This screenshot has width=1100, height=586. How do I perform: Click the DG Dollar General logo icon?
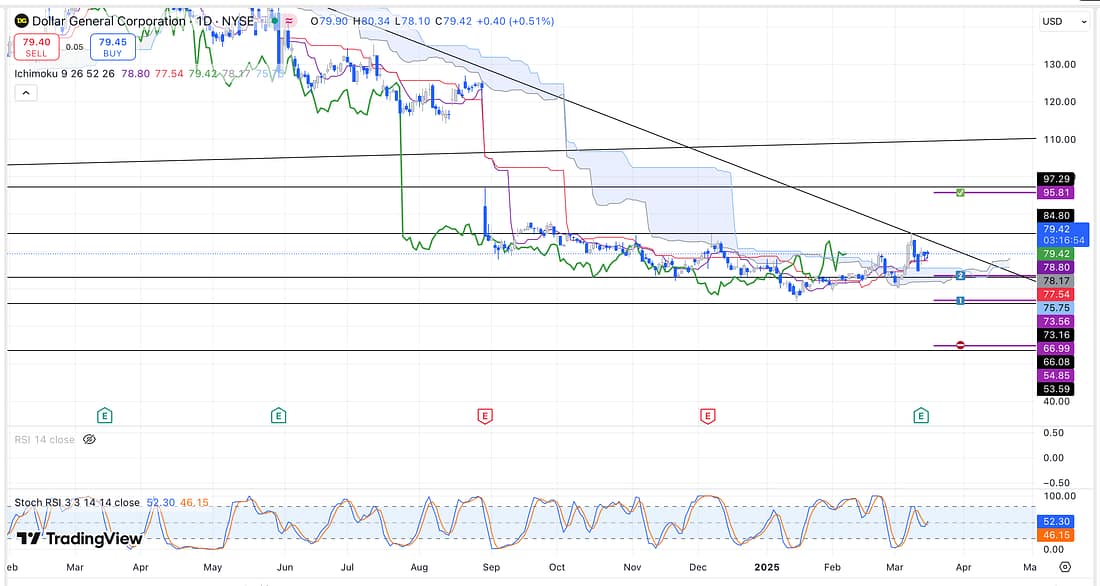tap(21, 20)
